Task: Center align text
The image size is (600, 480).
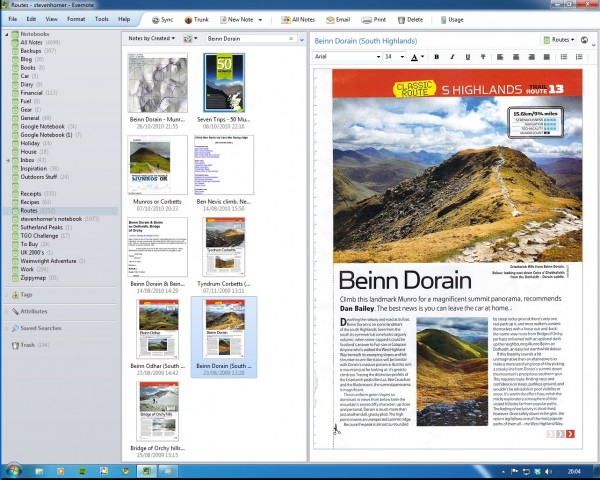Action: (x=516, y=57)
